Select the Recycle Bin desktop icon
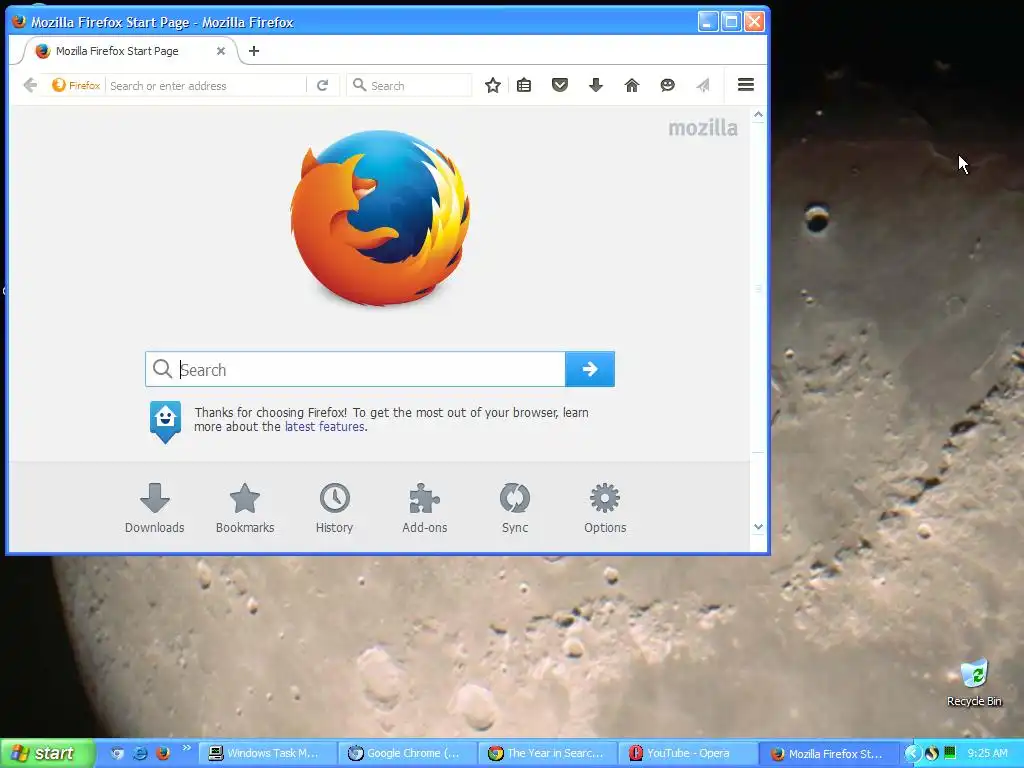Viewport: 1024px width, 768px height. click(x=974, y=682)
